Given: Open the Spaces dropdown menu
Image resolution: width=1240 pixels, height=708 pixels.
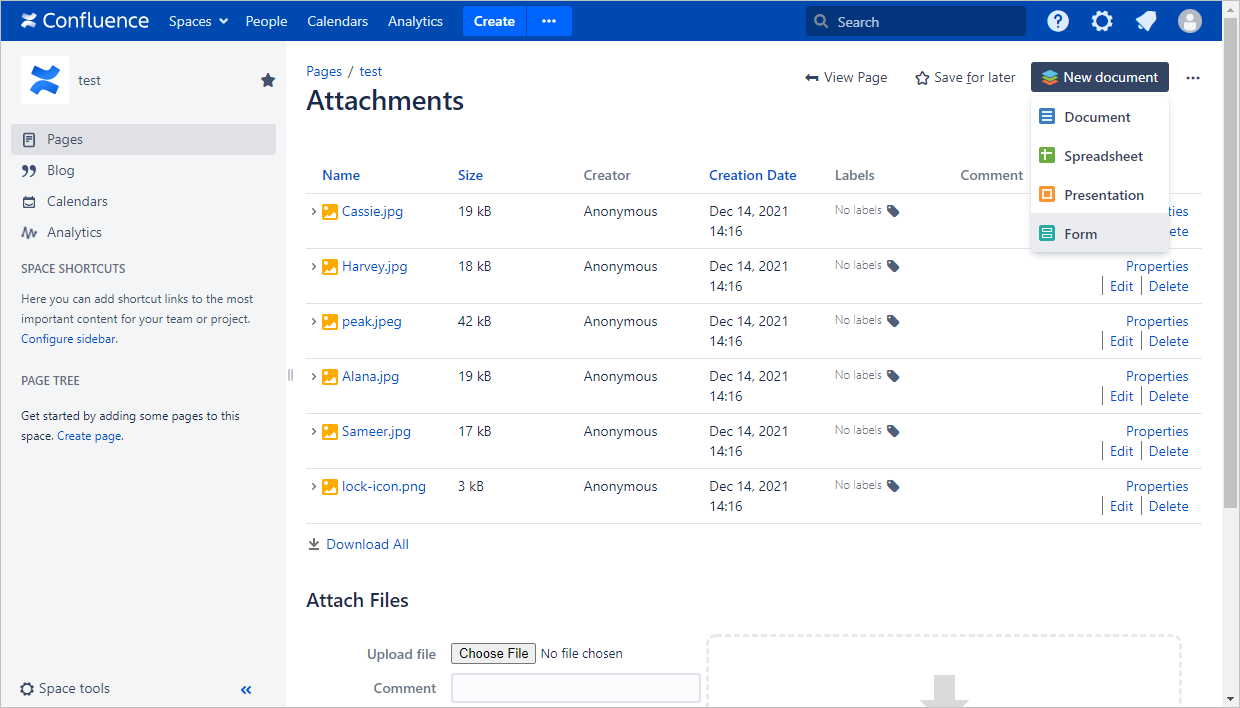Looking at the screenshot, I should pos(198,21).
